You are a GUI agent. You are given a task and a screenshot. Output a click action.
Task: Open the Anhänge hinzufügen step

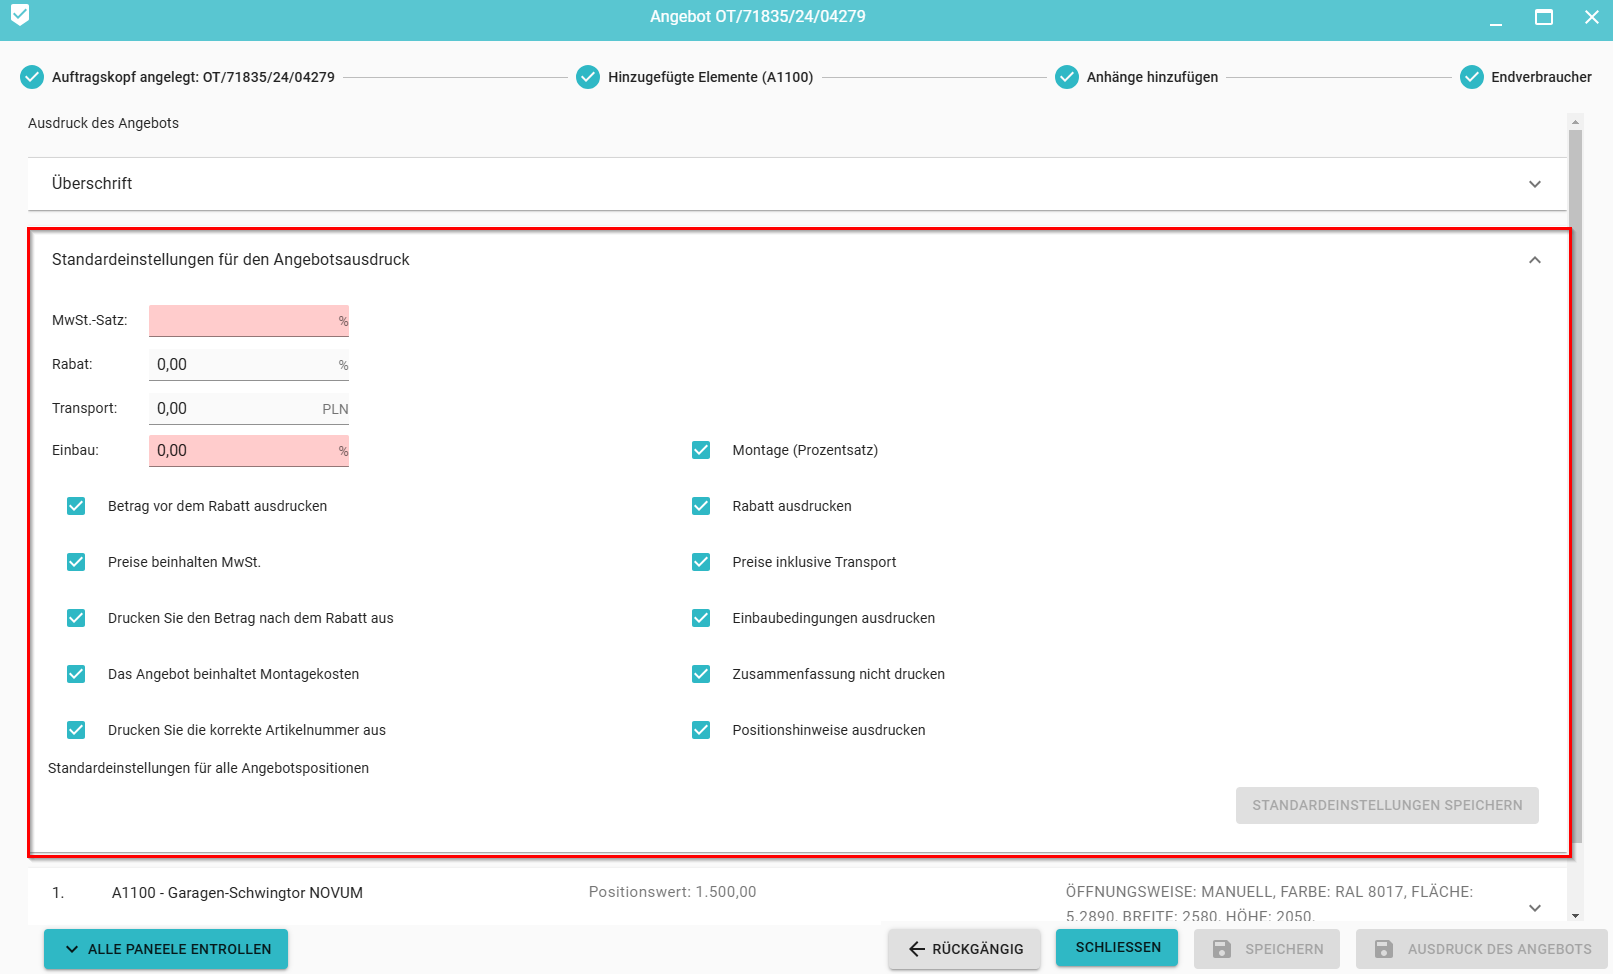click(x=1152, y=77)
